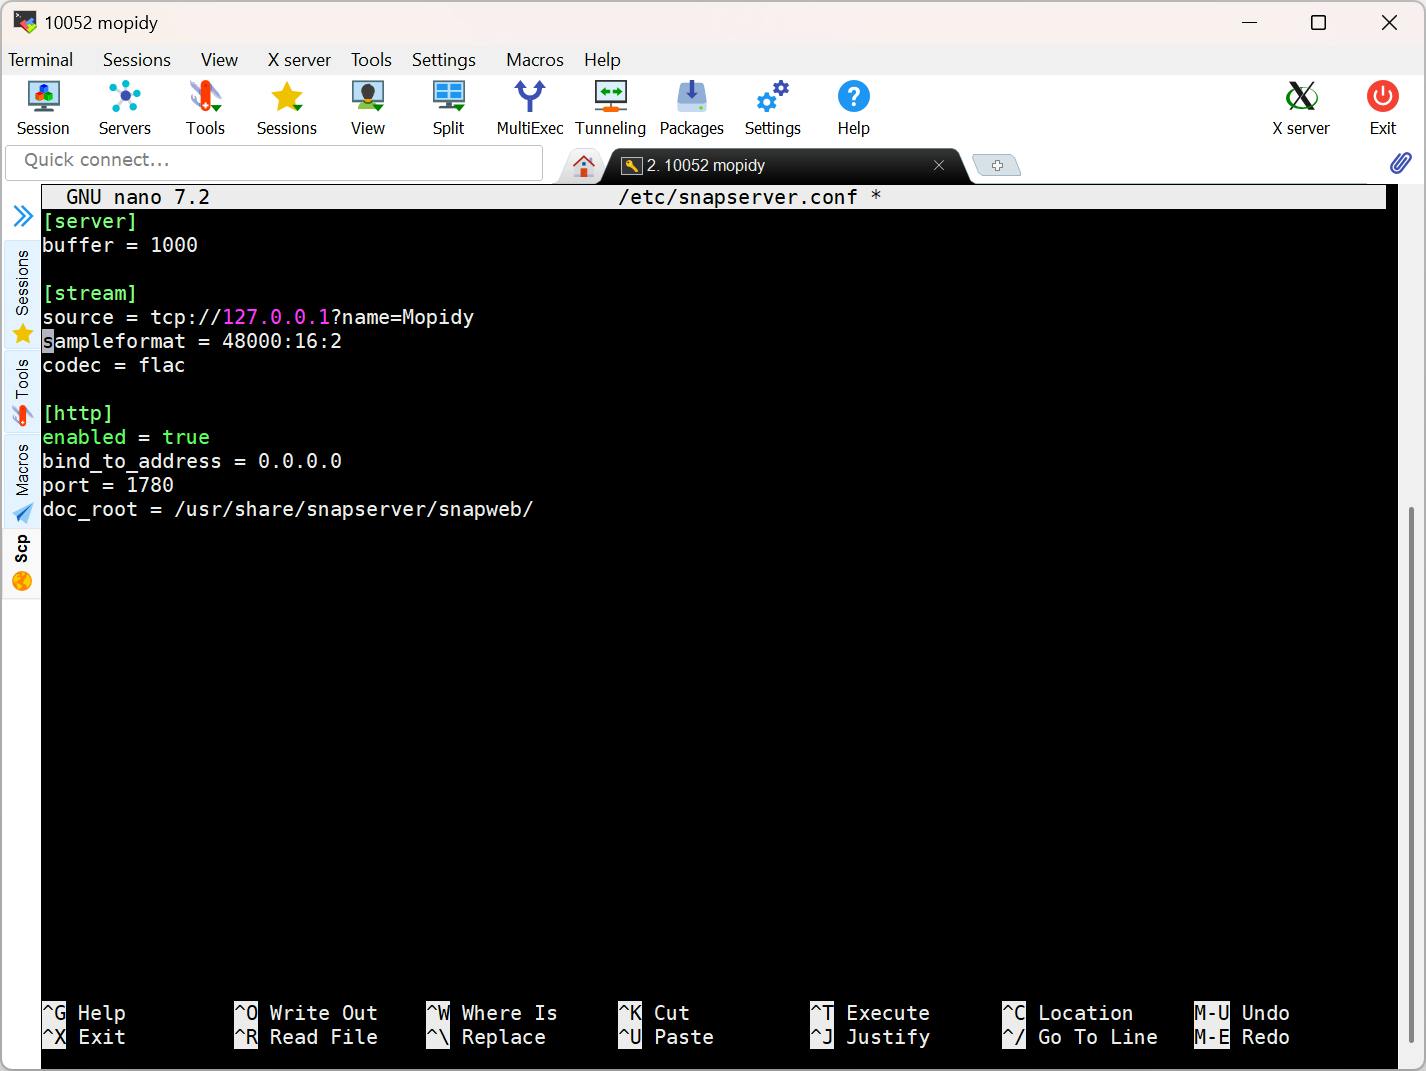This screenshot has width=1426, height=1071.
Task: Open a new tab with the plus button
Action: (997, 165)
